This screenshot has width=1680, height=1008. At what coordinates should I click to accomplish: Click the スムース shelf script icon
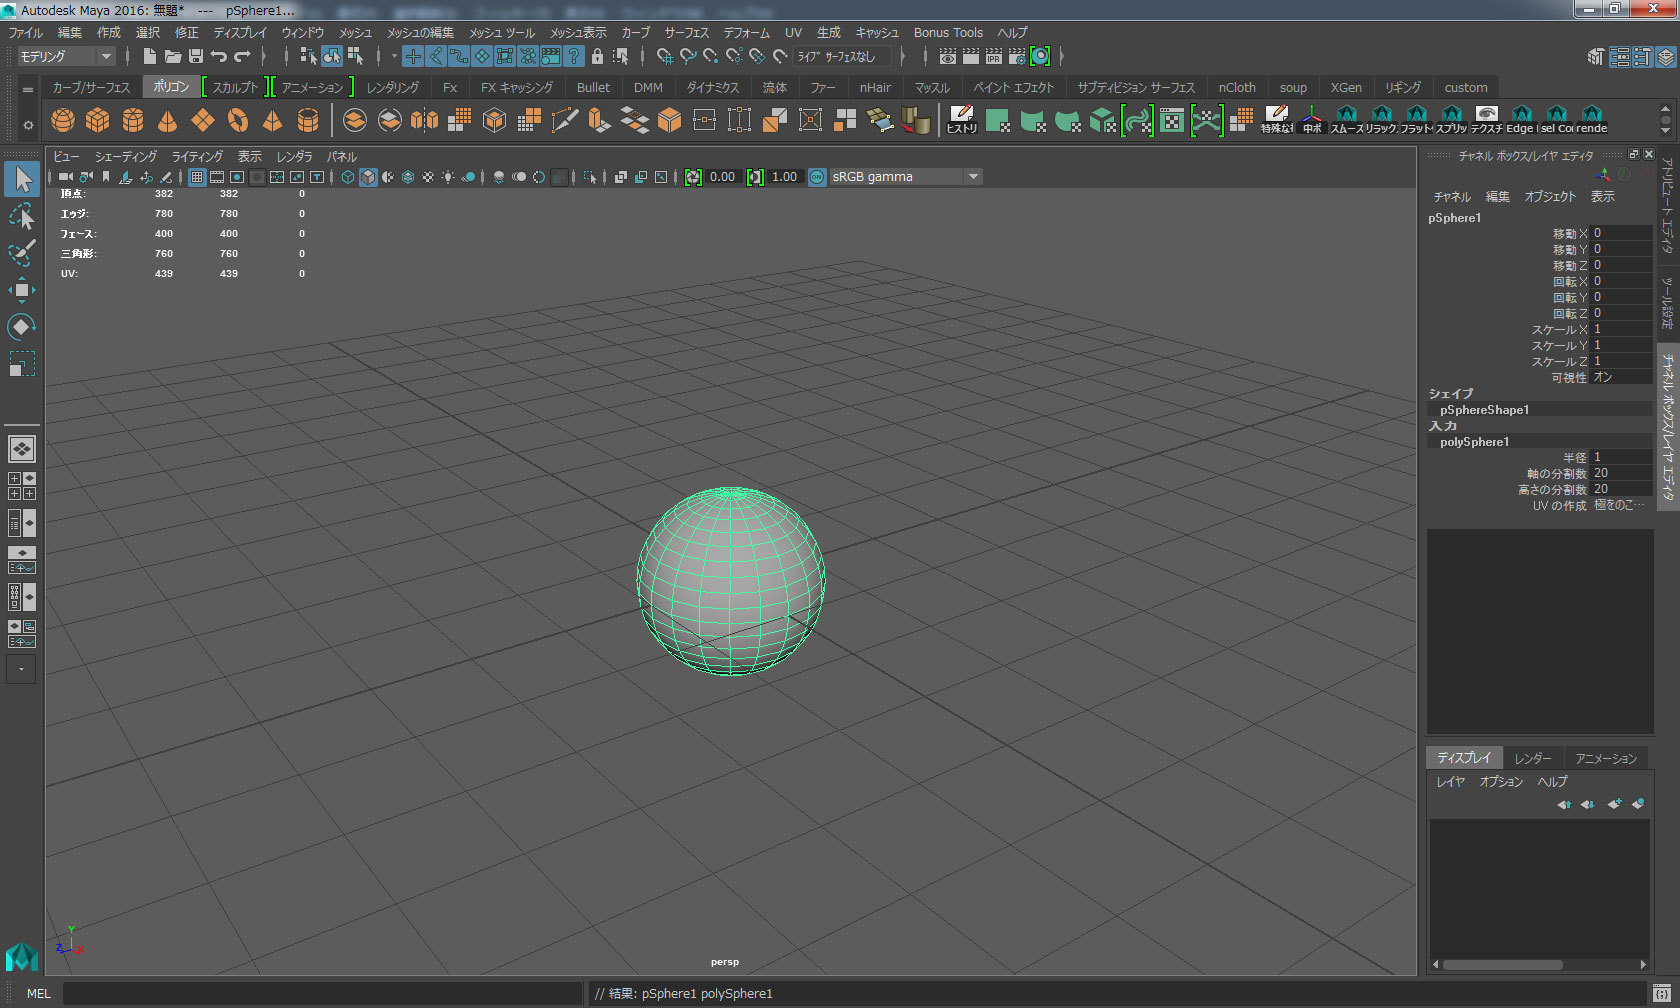(x=1347, y=120)
